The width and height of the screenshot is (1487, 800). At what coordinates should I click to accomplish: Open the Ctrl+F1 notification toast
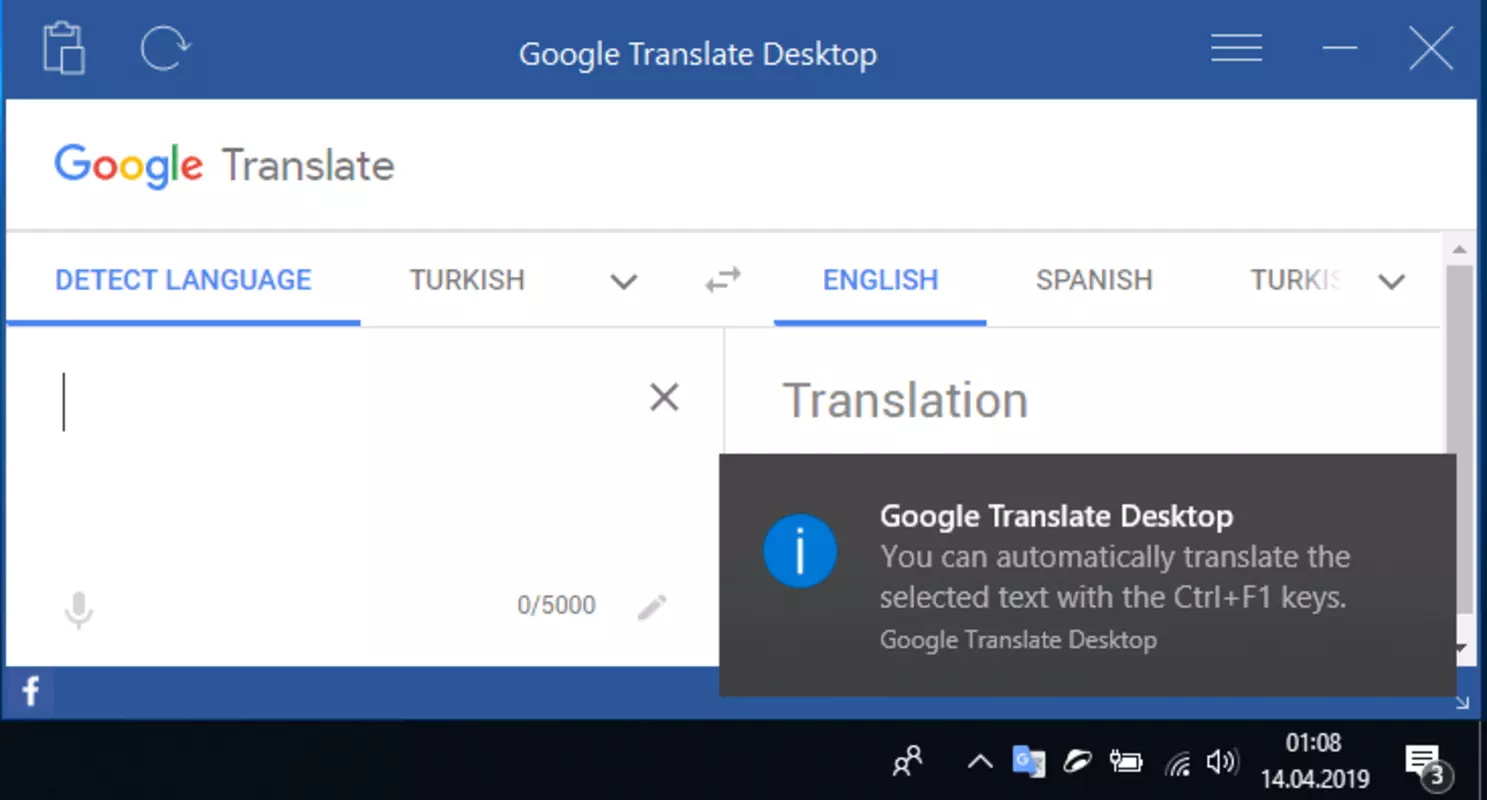1088,575
